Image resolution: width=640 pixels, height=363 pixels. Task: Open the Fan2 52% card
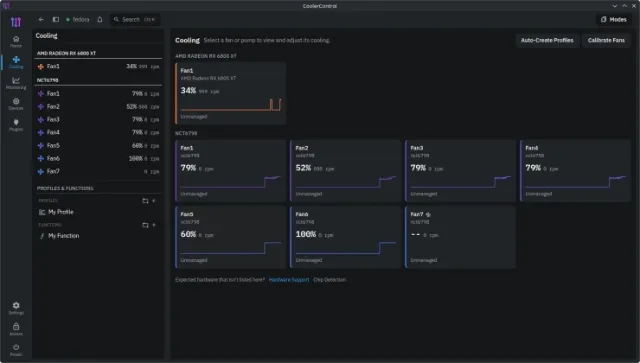(346, 171)
